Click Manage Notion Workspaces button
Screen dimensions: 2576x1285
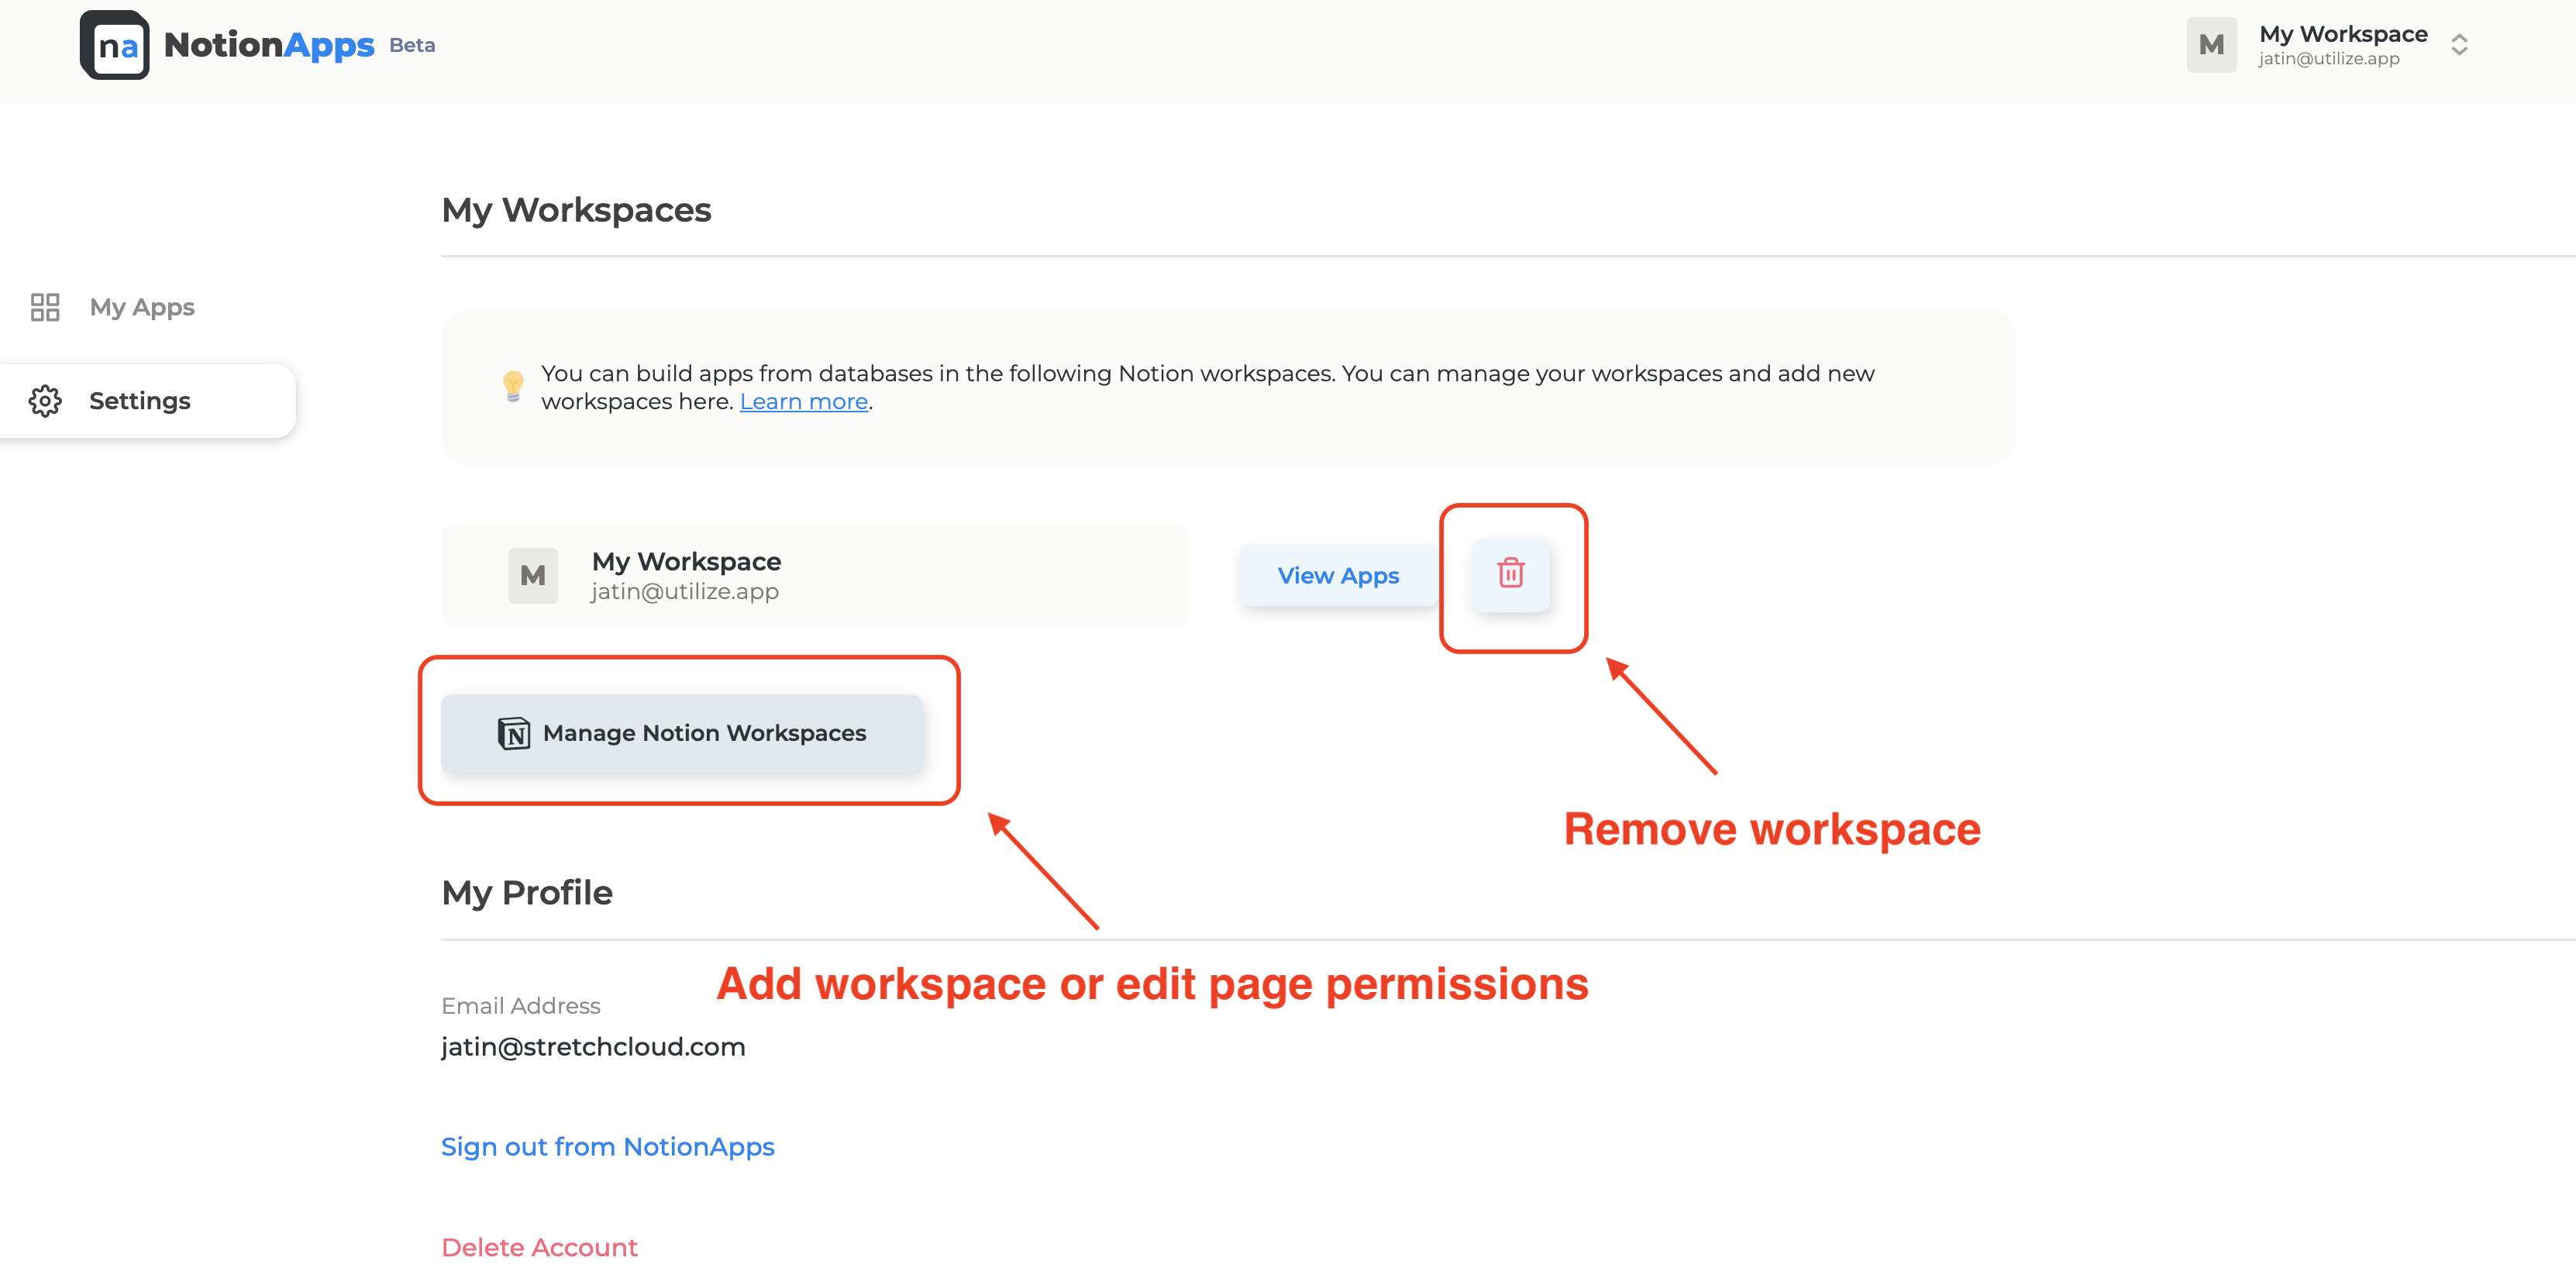pos(682,733)
